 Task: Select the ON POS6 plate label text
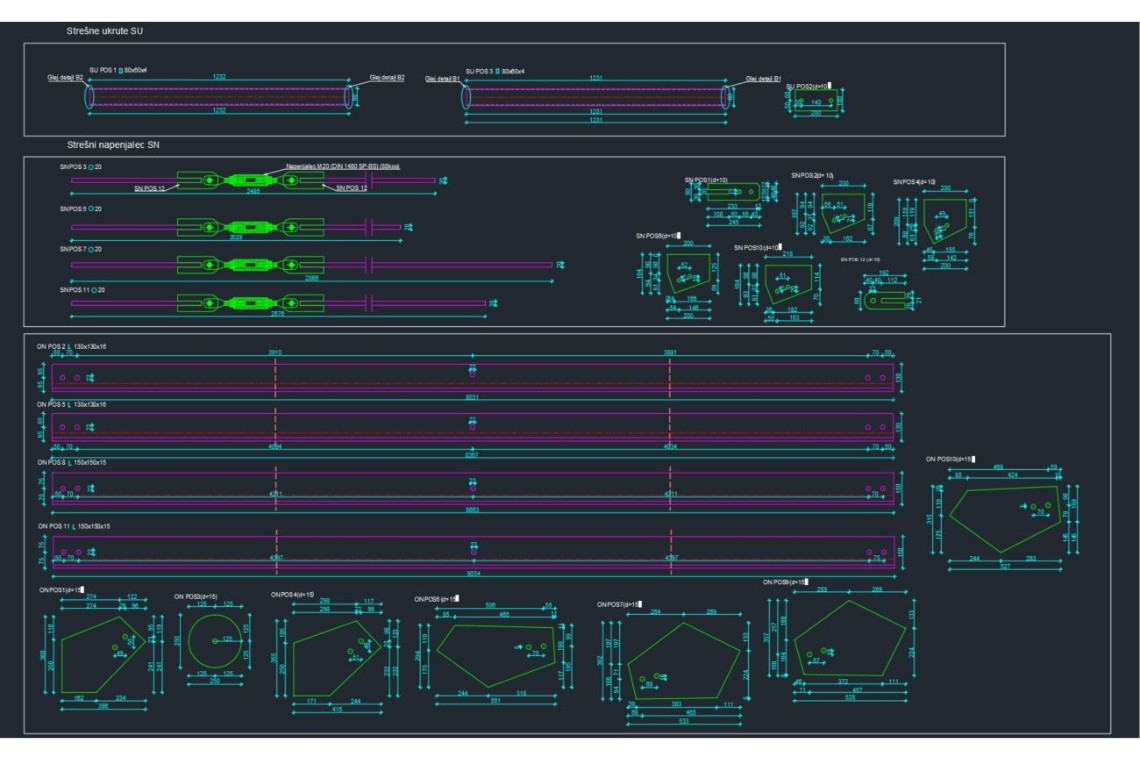click(436, 599)
